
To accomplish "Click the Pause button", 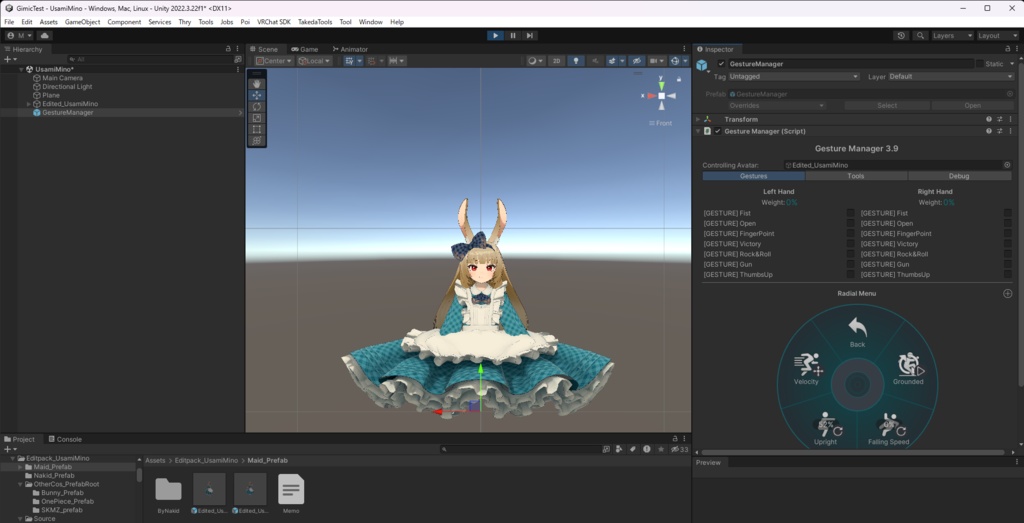I will pyautogui.click(x=513, y=35).
